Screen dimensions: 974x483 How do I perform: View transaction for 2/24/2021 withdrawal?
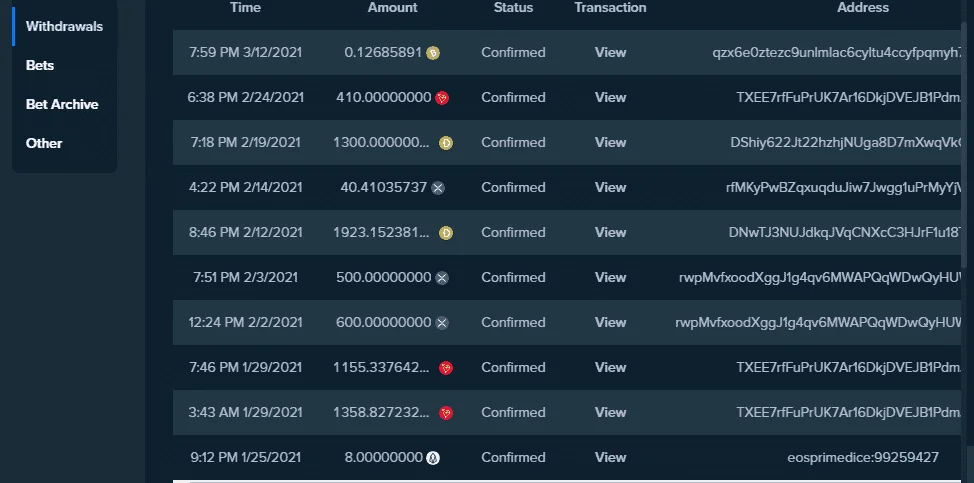tap(610, 97)
